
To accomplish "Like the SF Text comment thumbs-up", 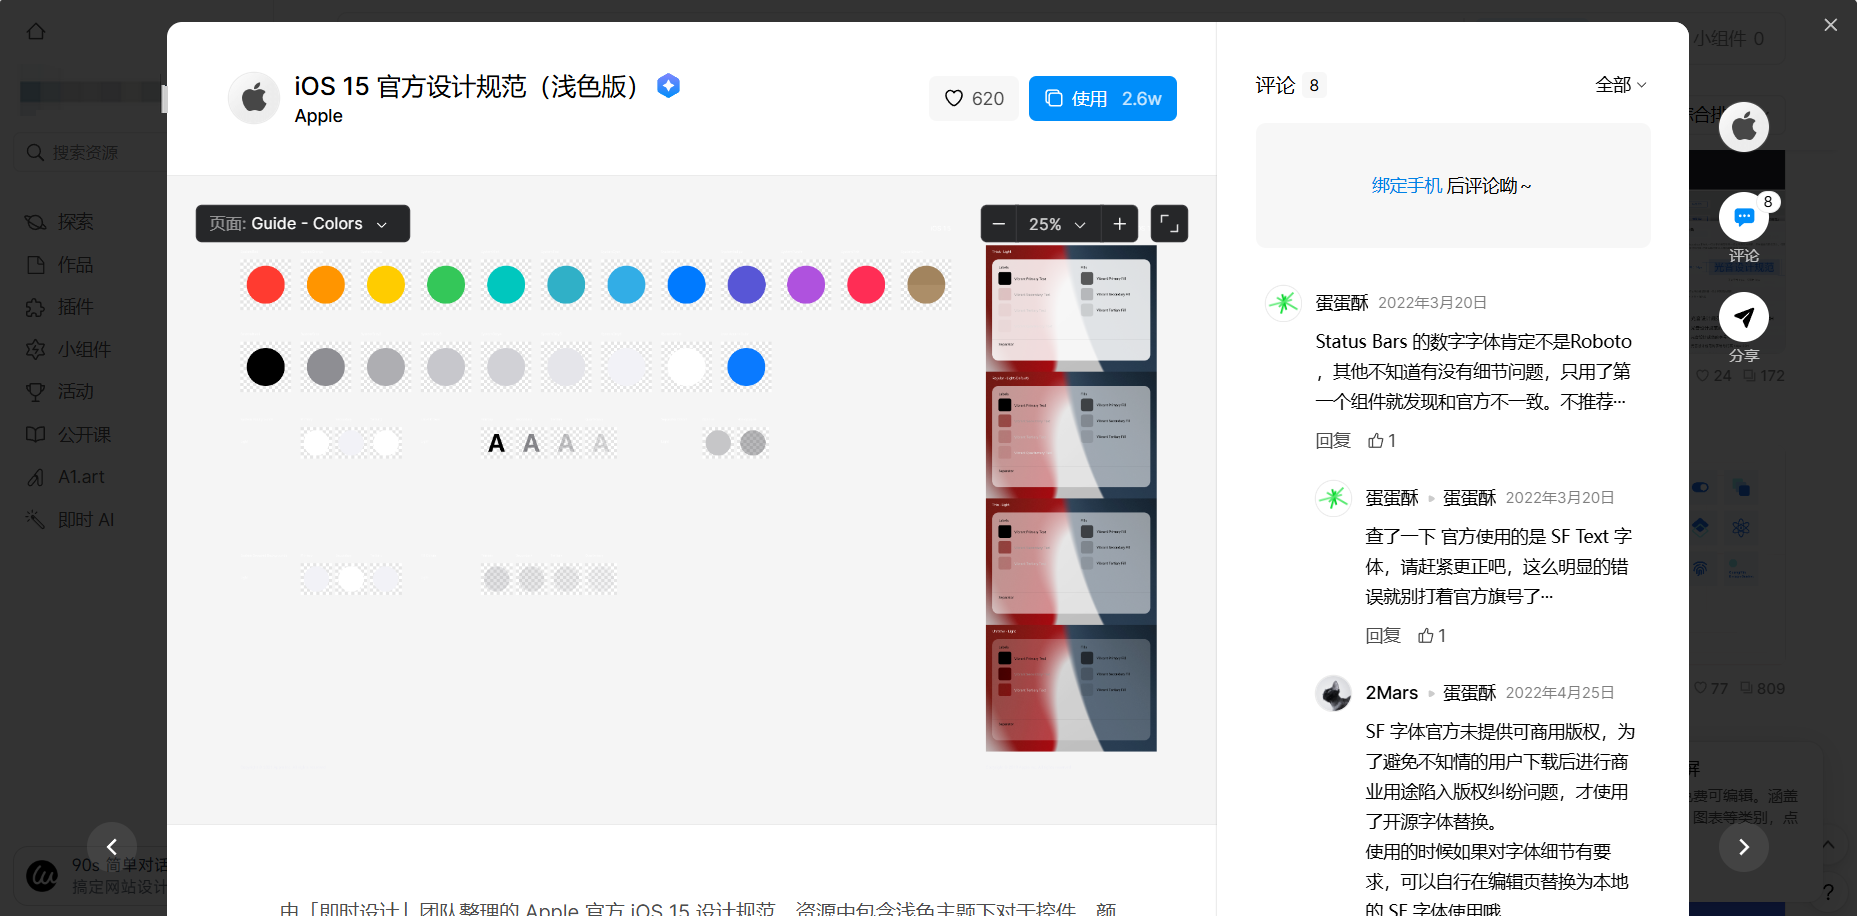I will pyautogui.click(x=1432, y=636).
